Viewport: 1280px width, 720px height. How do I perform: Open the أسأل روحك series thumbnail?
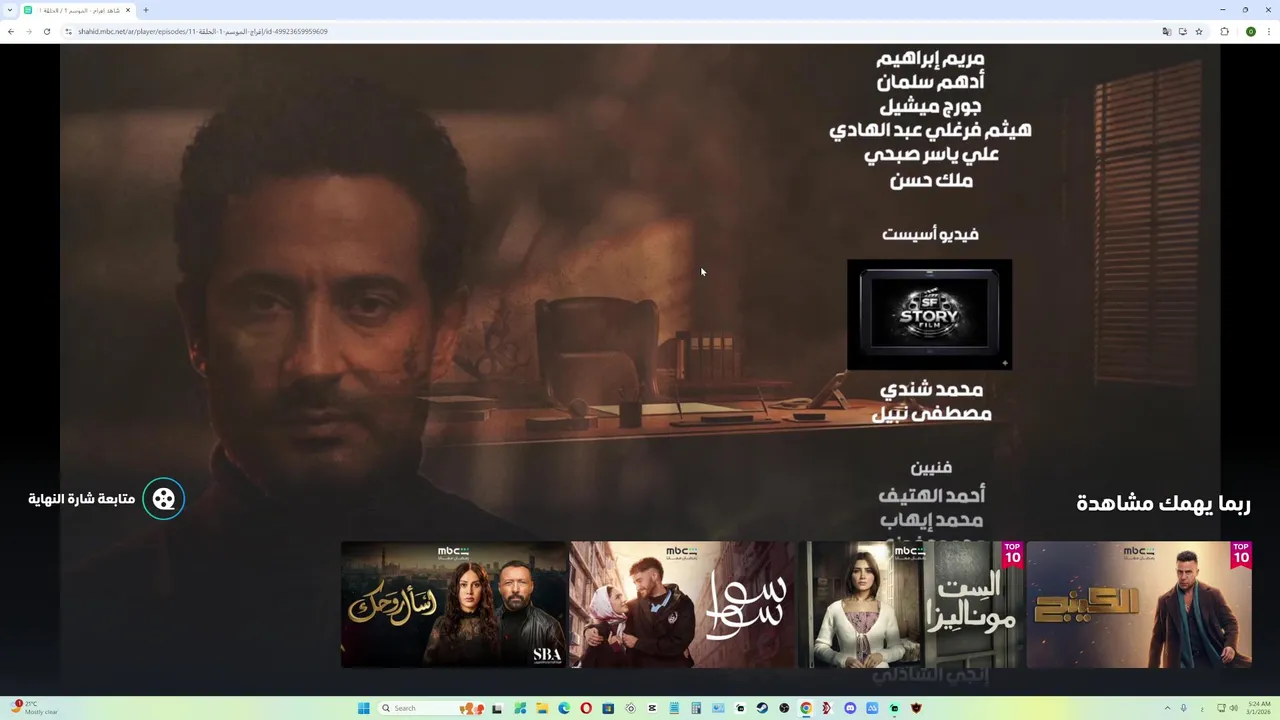[453, 604]
